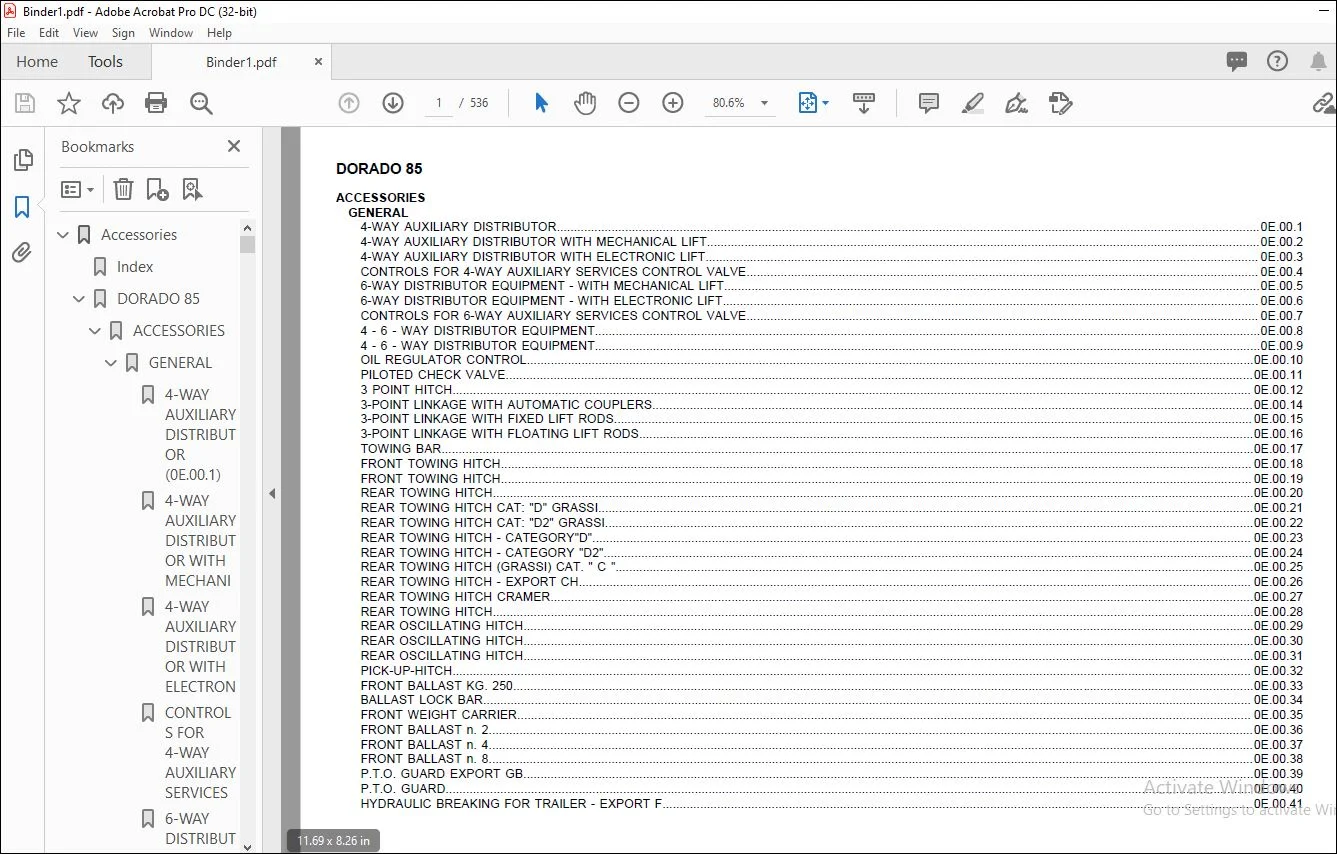Click the find current bookmark icon
Screen dimensions: 1337x854
tap(192, 189)
